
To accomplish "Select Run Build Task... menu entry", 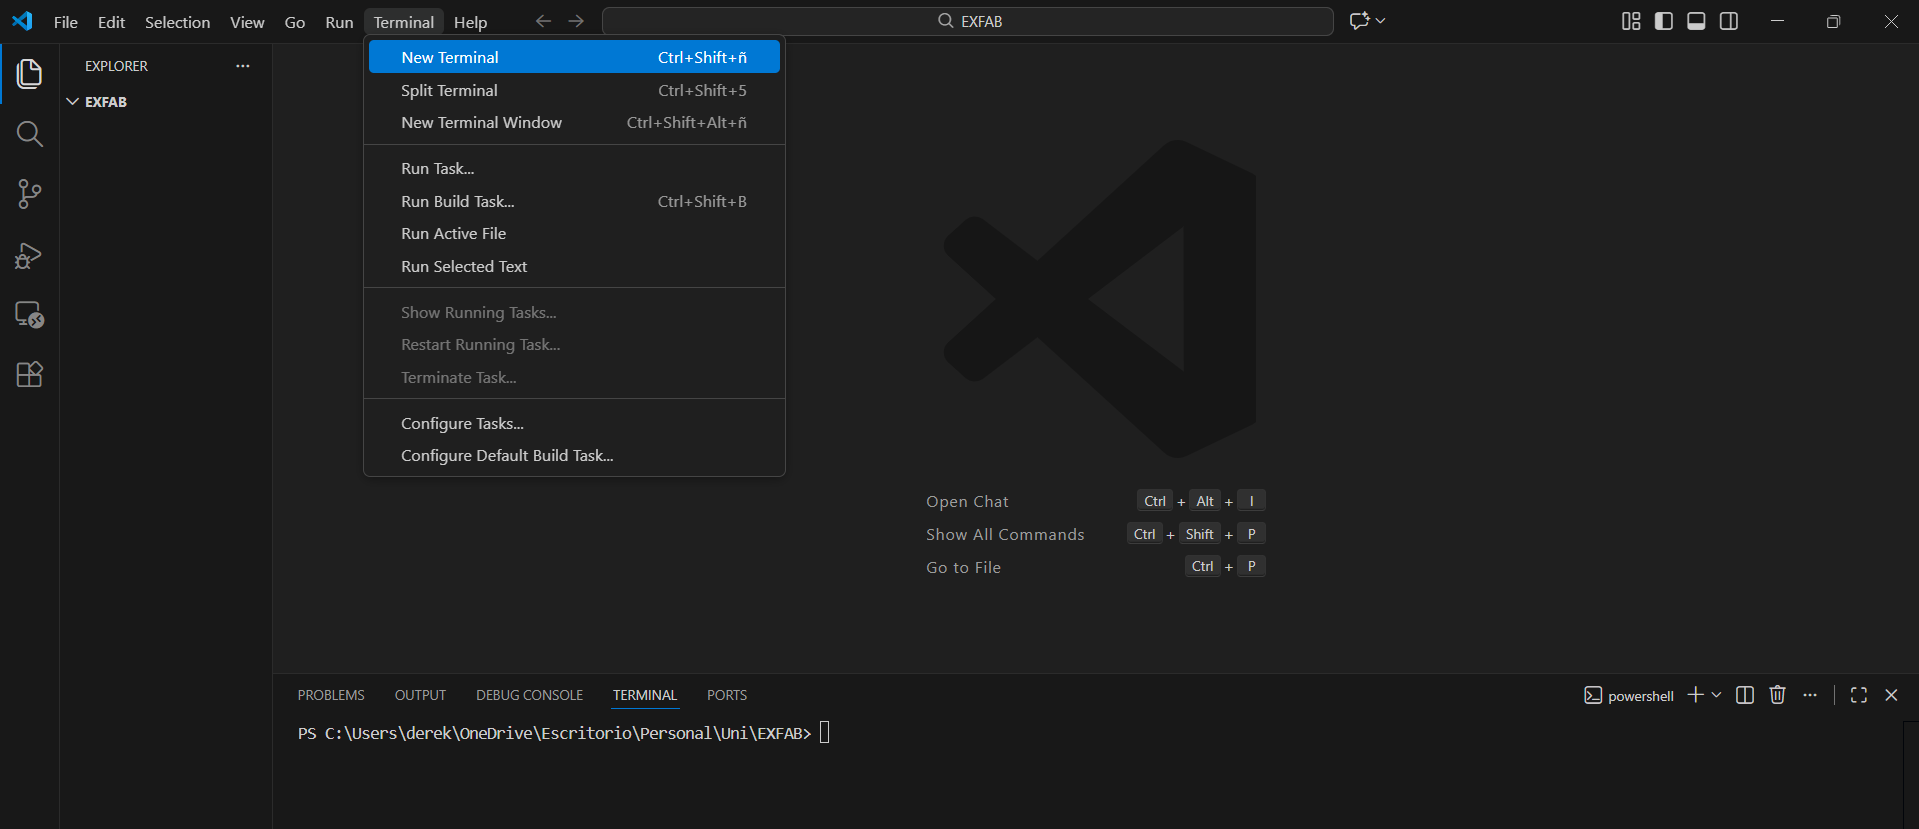I will point(574,201).
